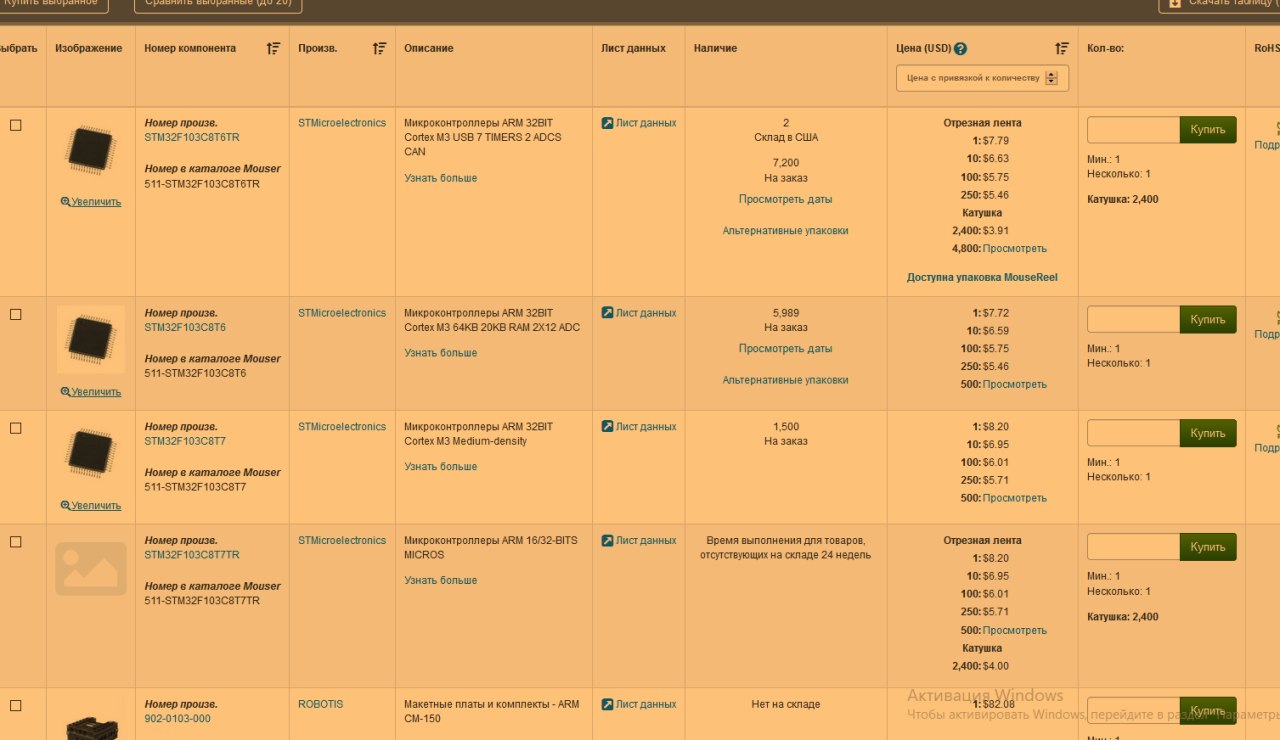The image size is (1280, 740).
Task: Click Купить for STM32F103C8T7TR
Action: click(x=1208, y=547)
